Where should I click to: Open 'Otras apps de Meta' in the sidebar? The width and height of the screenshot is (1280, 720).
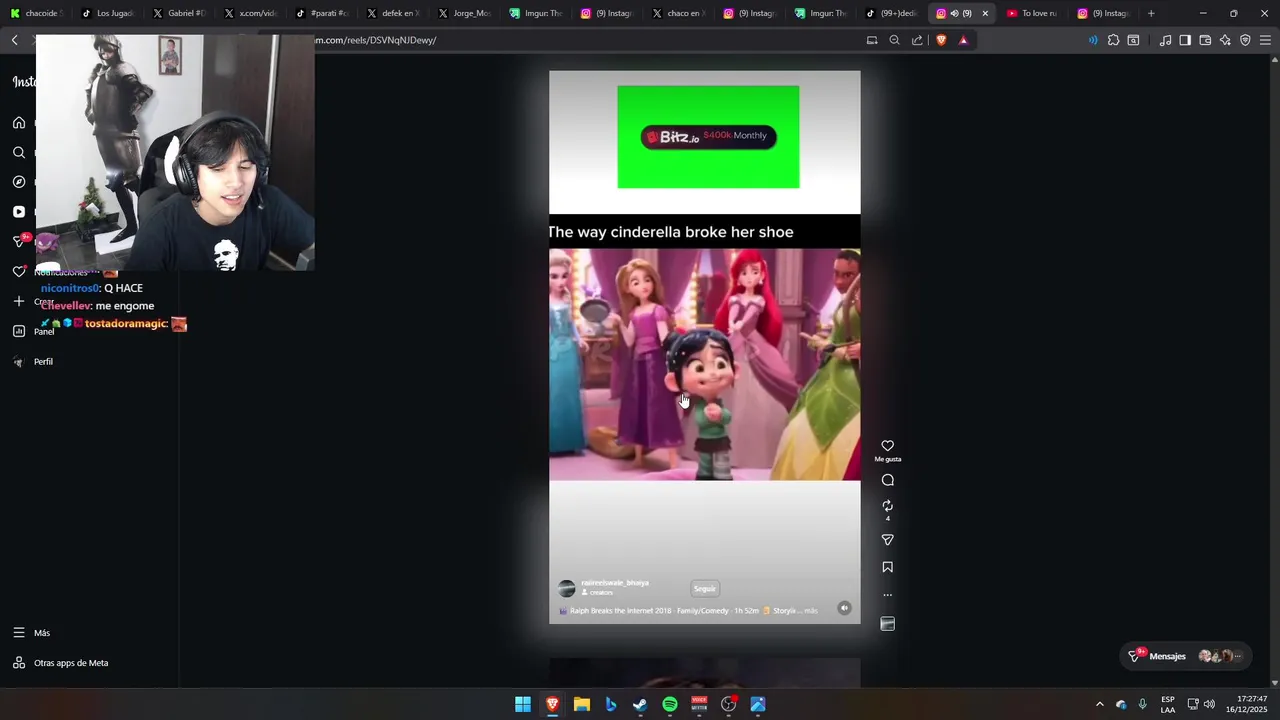tap(60, 663)
